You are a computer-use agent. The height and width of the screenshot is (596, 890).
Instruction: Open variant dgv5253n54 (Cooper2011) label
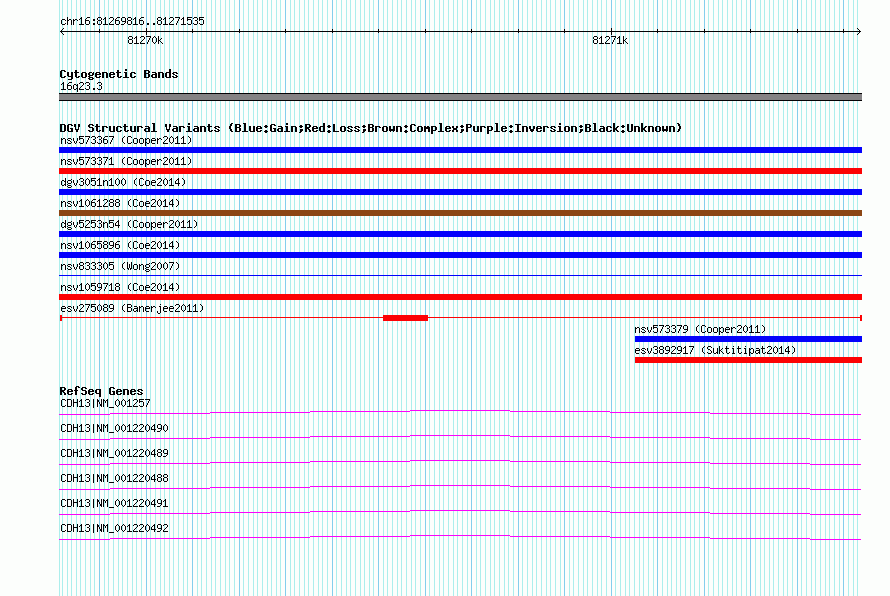(x=129, y=224)
